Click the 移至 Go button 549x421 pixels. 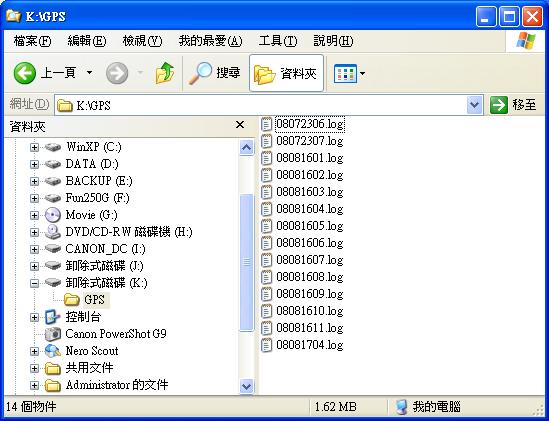pos(513,105)
